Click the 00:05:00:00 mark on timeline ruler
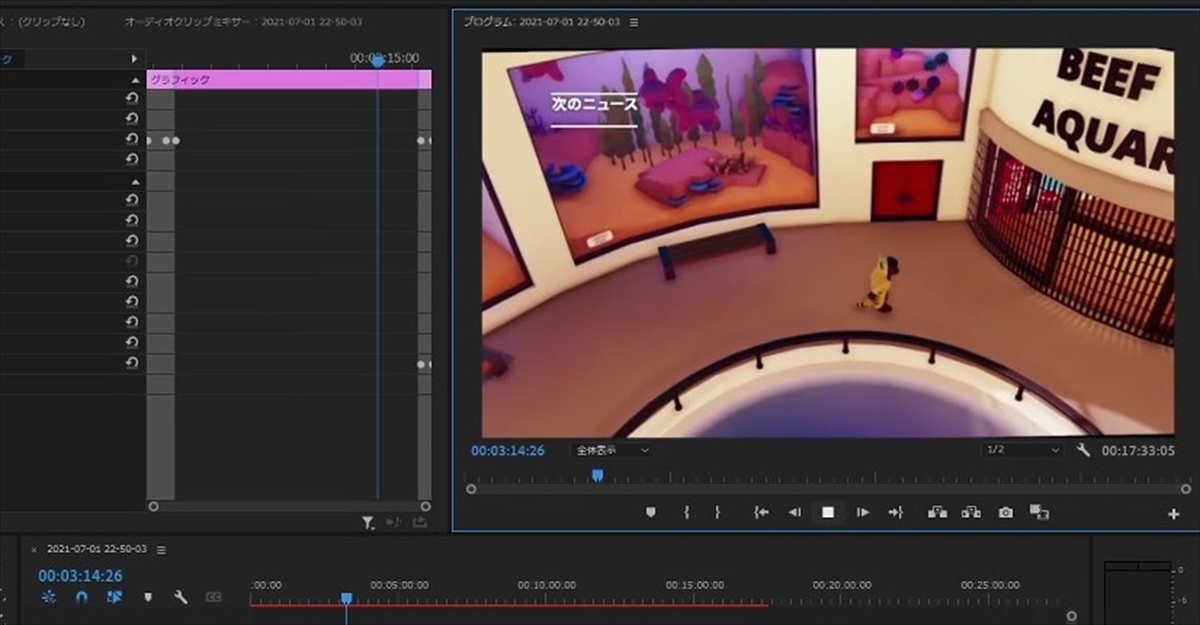This screenshot has height=625, width=1200. pos(399,585)
